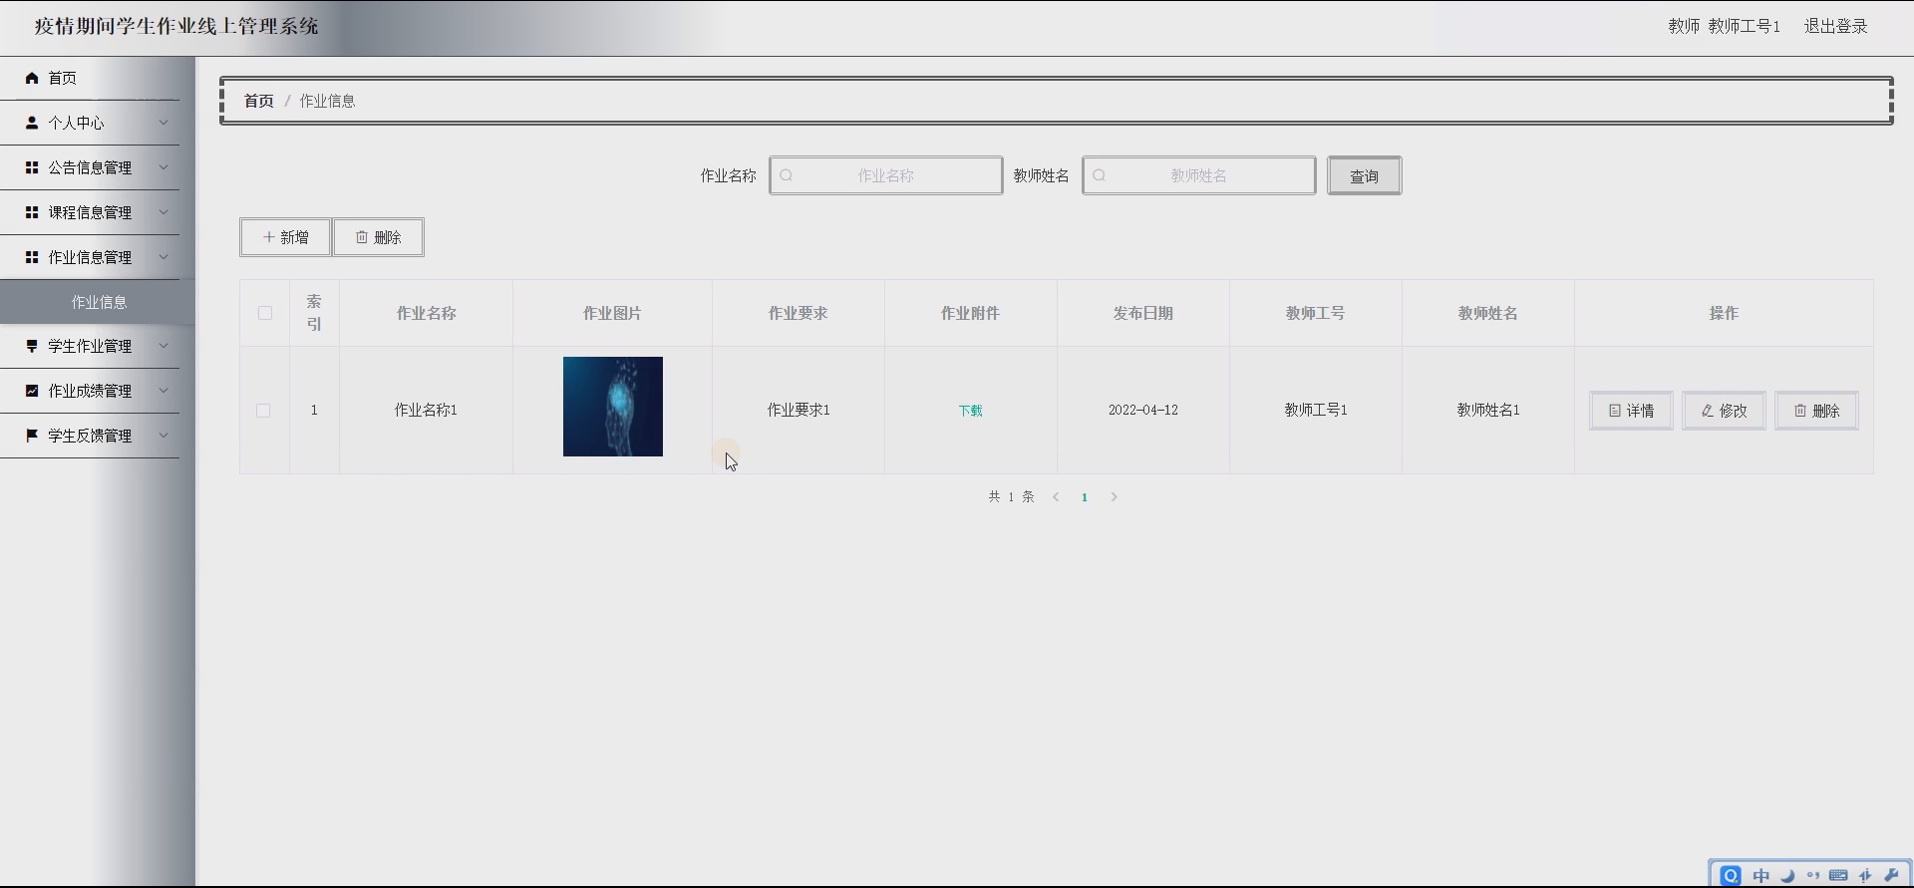1914x888 pixels.
Task: Expand the 作业成绩管理 chevron
Action: (x=164, y=391)
